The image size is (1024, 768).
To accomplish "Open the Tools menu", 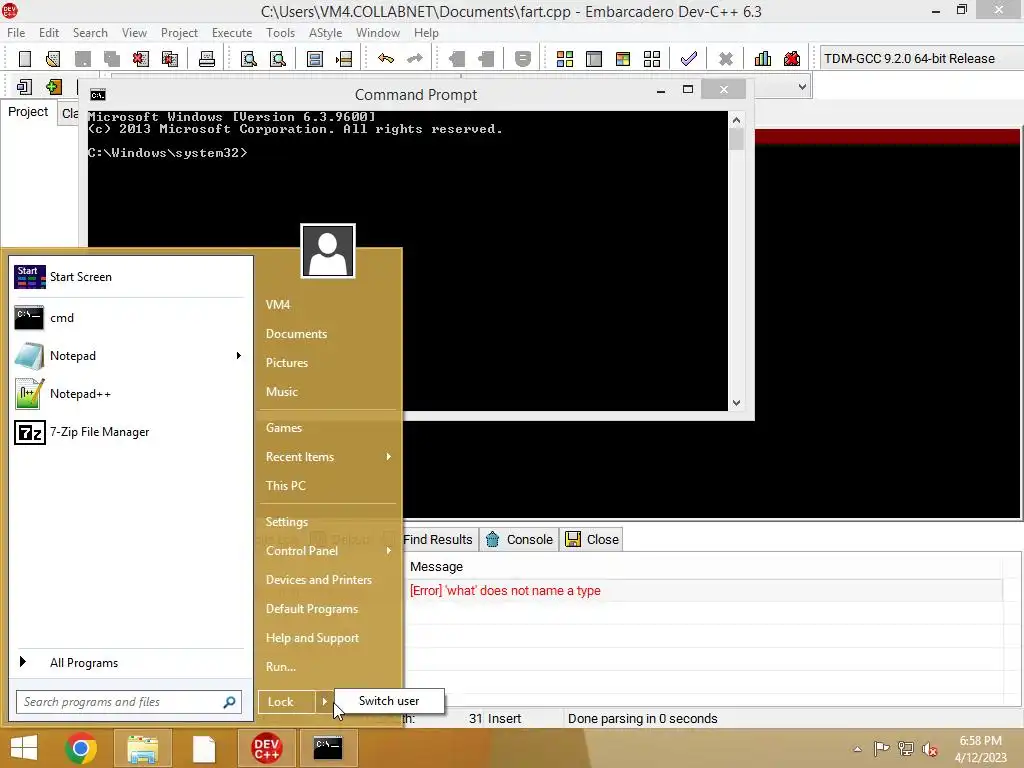I will point(280,33).
